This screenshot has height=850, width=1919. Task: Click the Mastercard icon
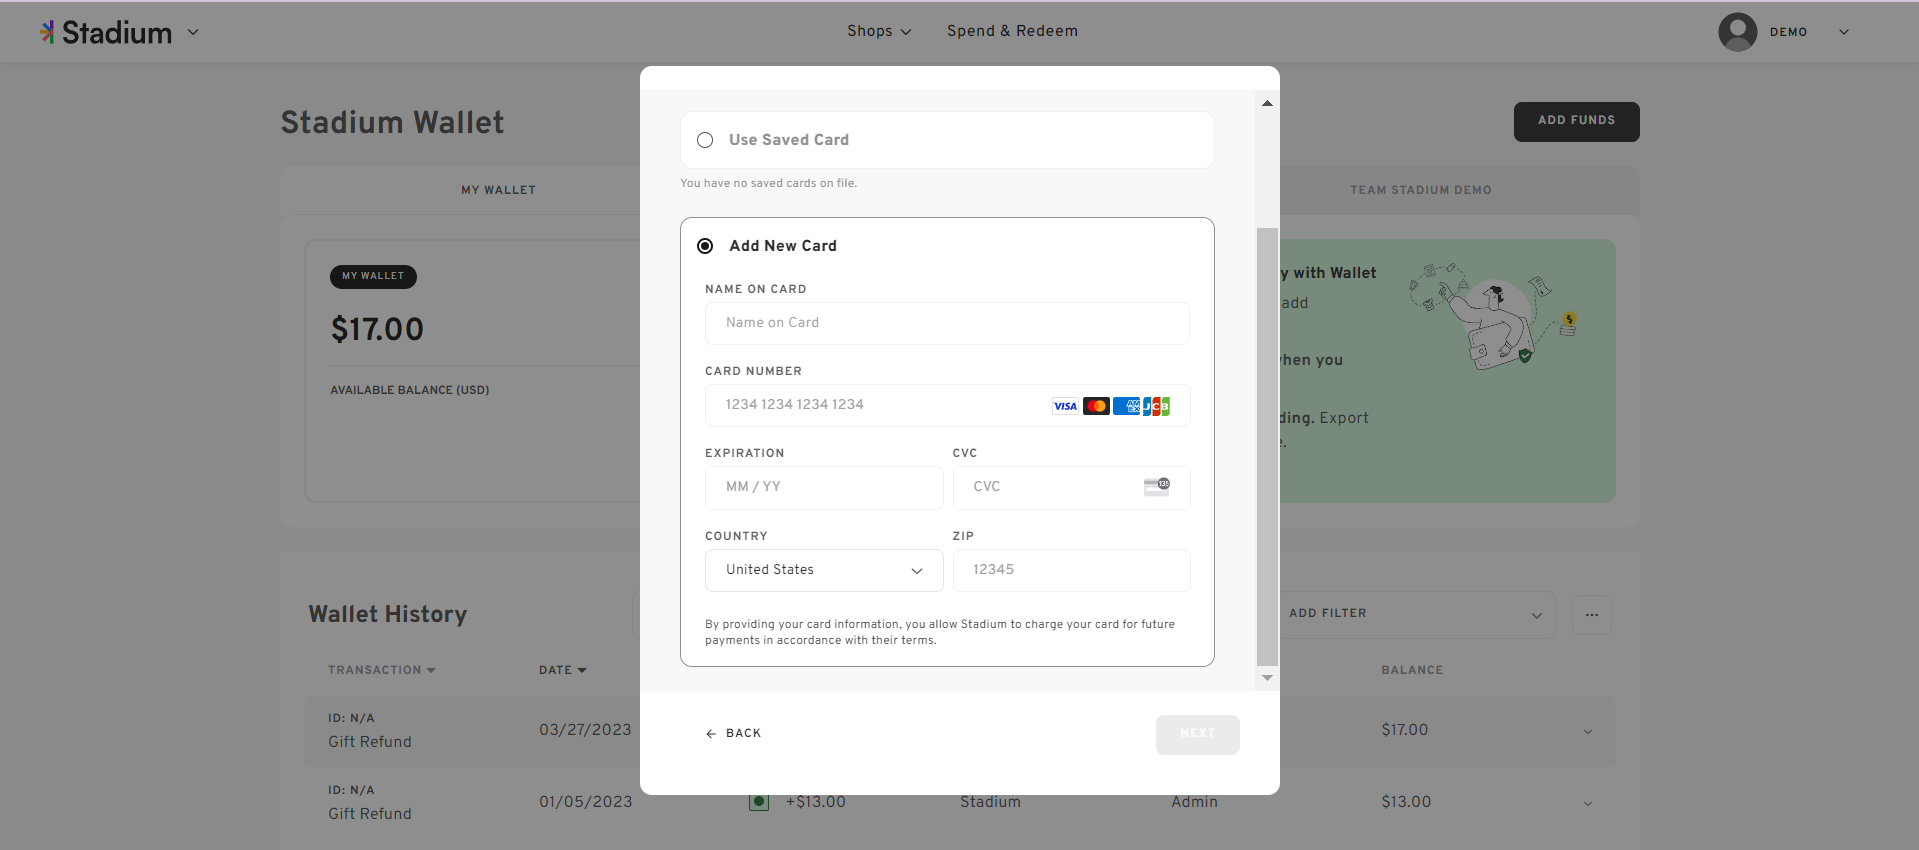pyautogui.click(x=1096, y=406)
